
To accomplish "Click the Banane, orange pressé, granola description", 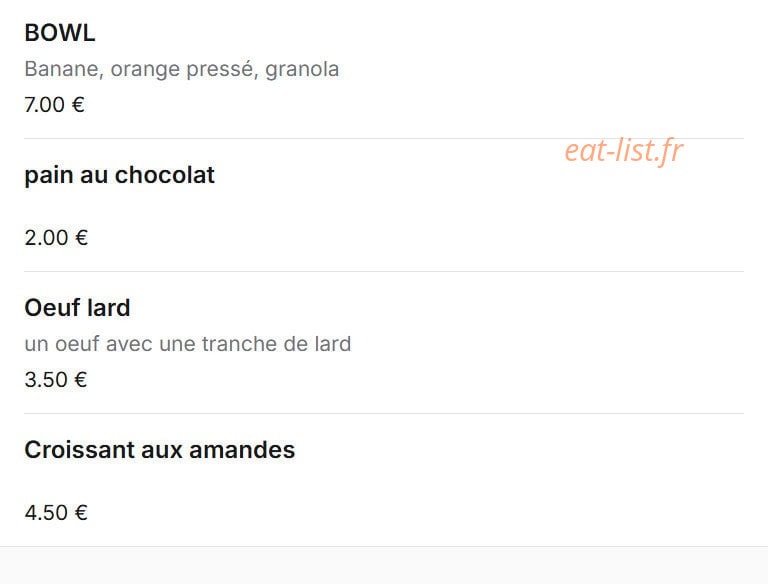I will pyautogui.click(x=182, y=69).
